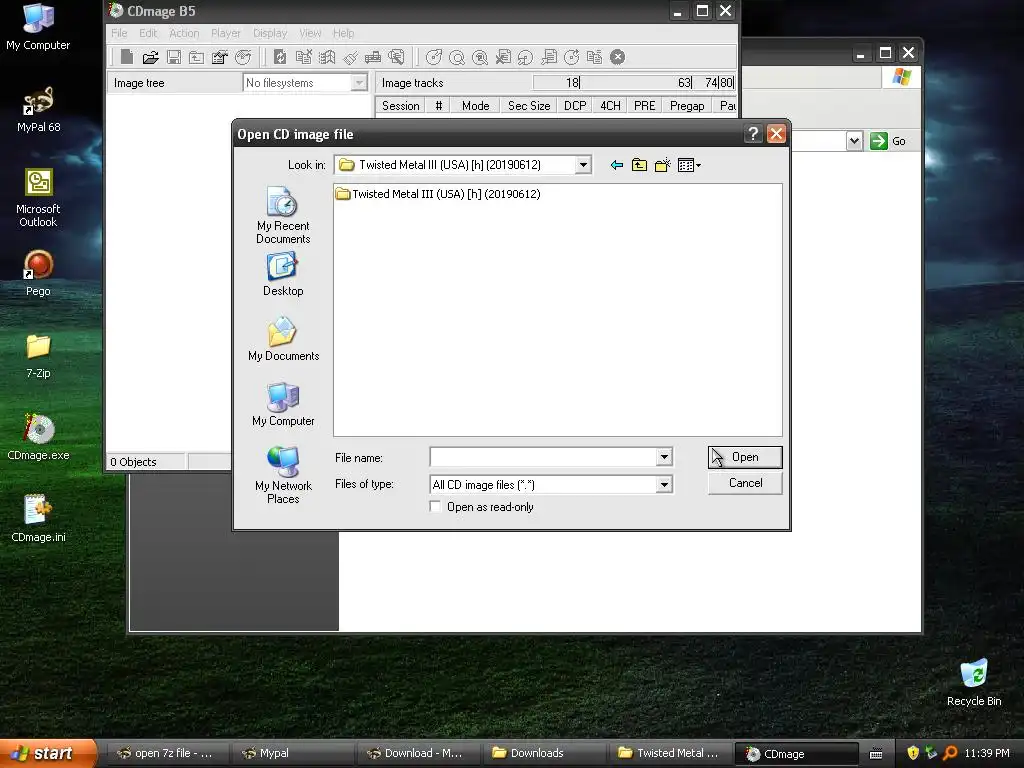Click the Mode column header

475,106
